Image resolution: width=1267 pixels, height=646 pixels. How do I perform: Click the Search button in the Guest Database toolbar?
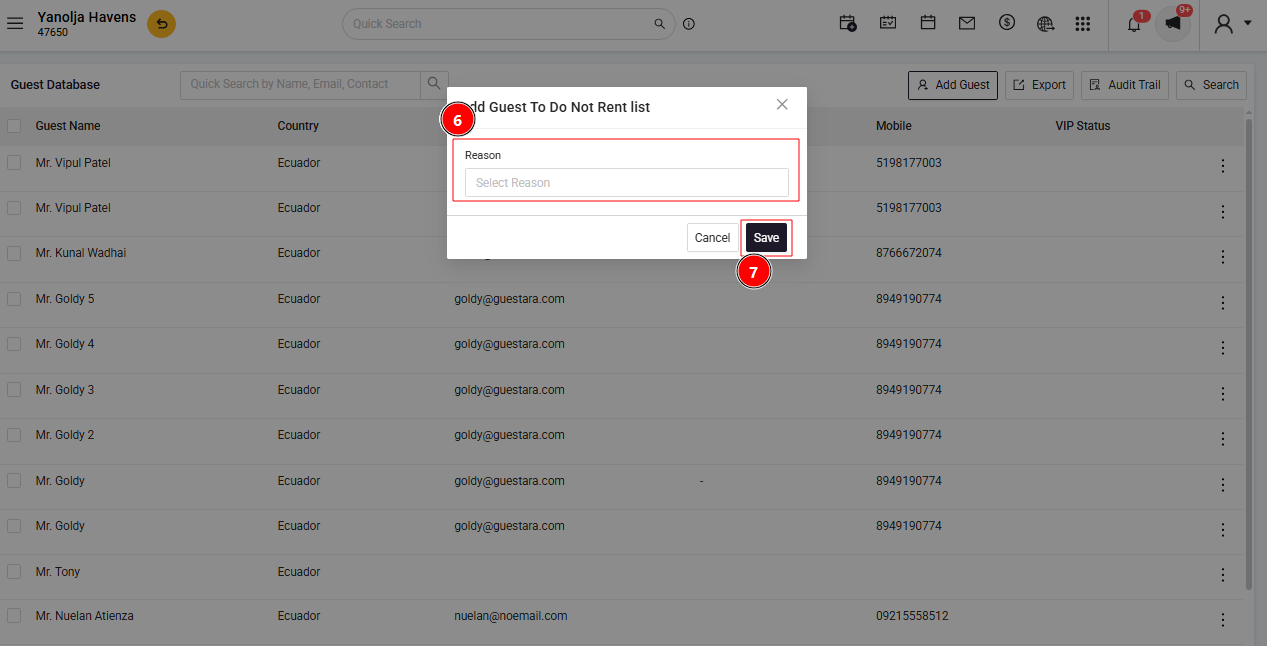[x=1211, y=85]
